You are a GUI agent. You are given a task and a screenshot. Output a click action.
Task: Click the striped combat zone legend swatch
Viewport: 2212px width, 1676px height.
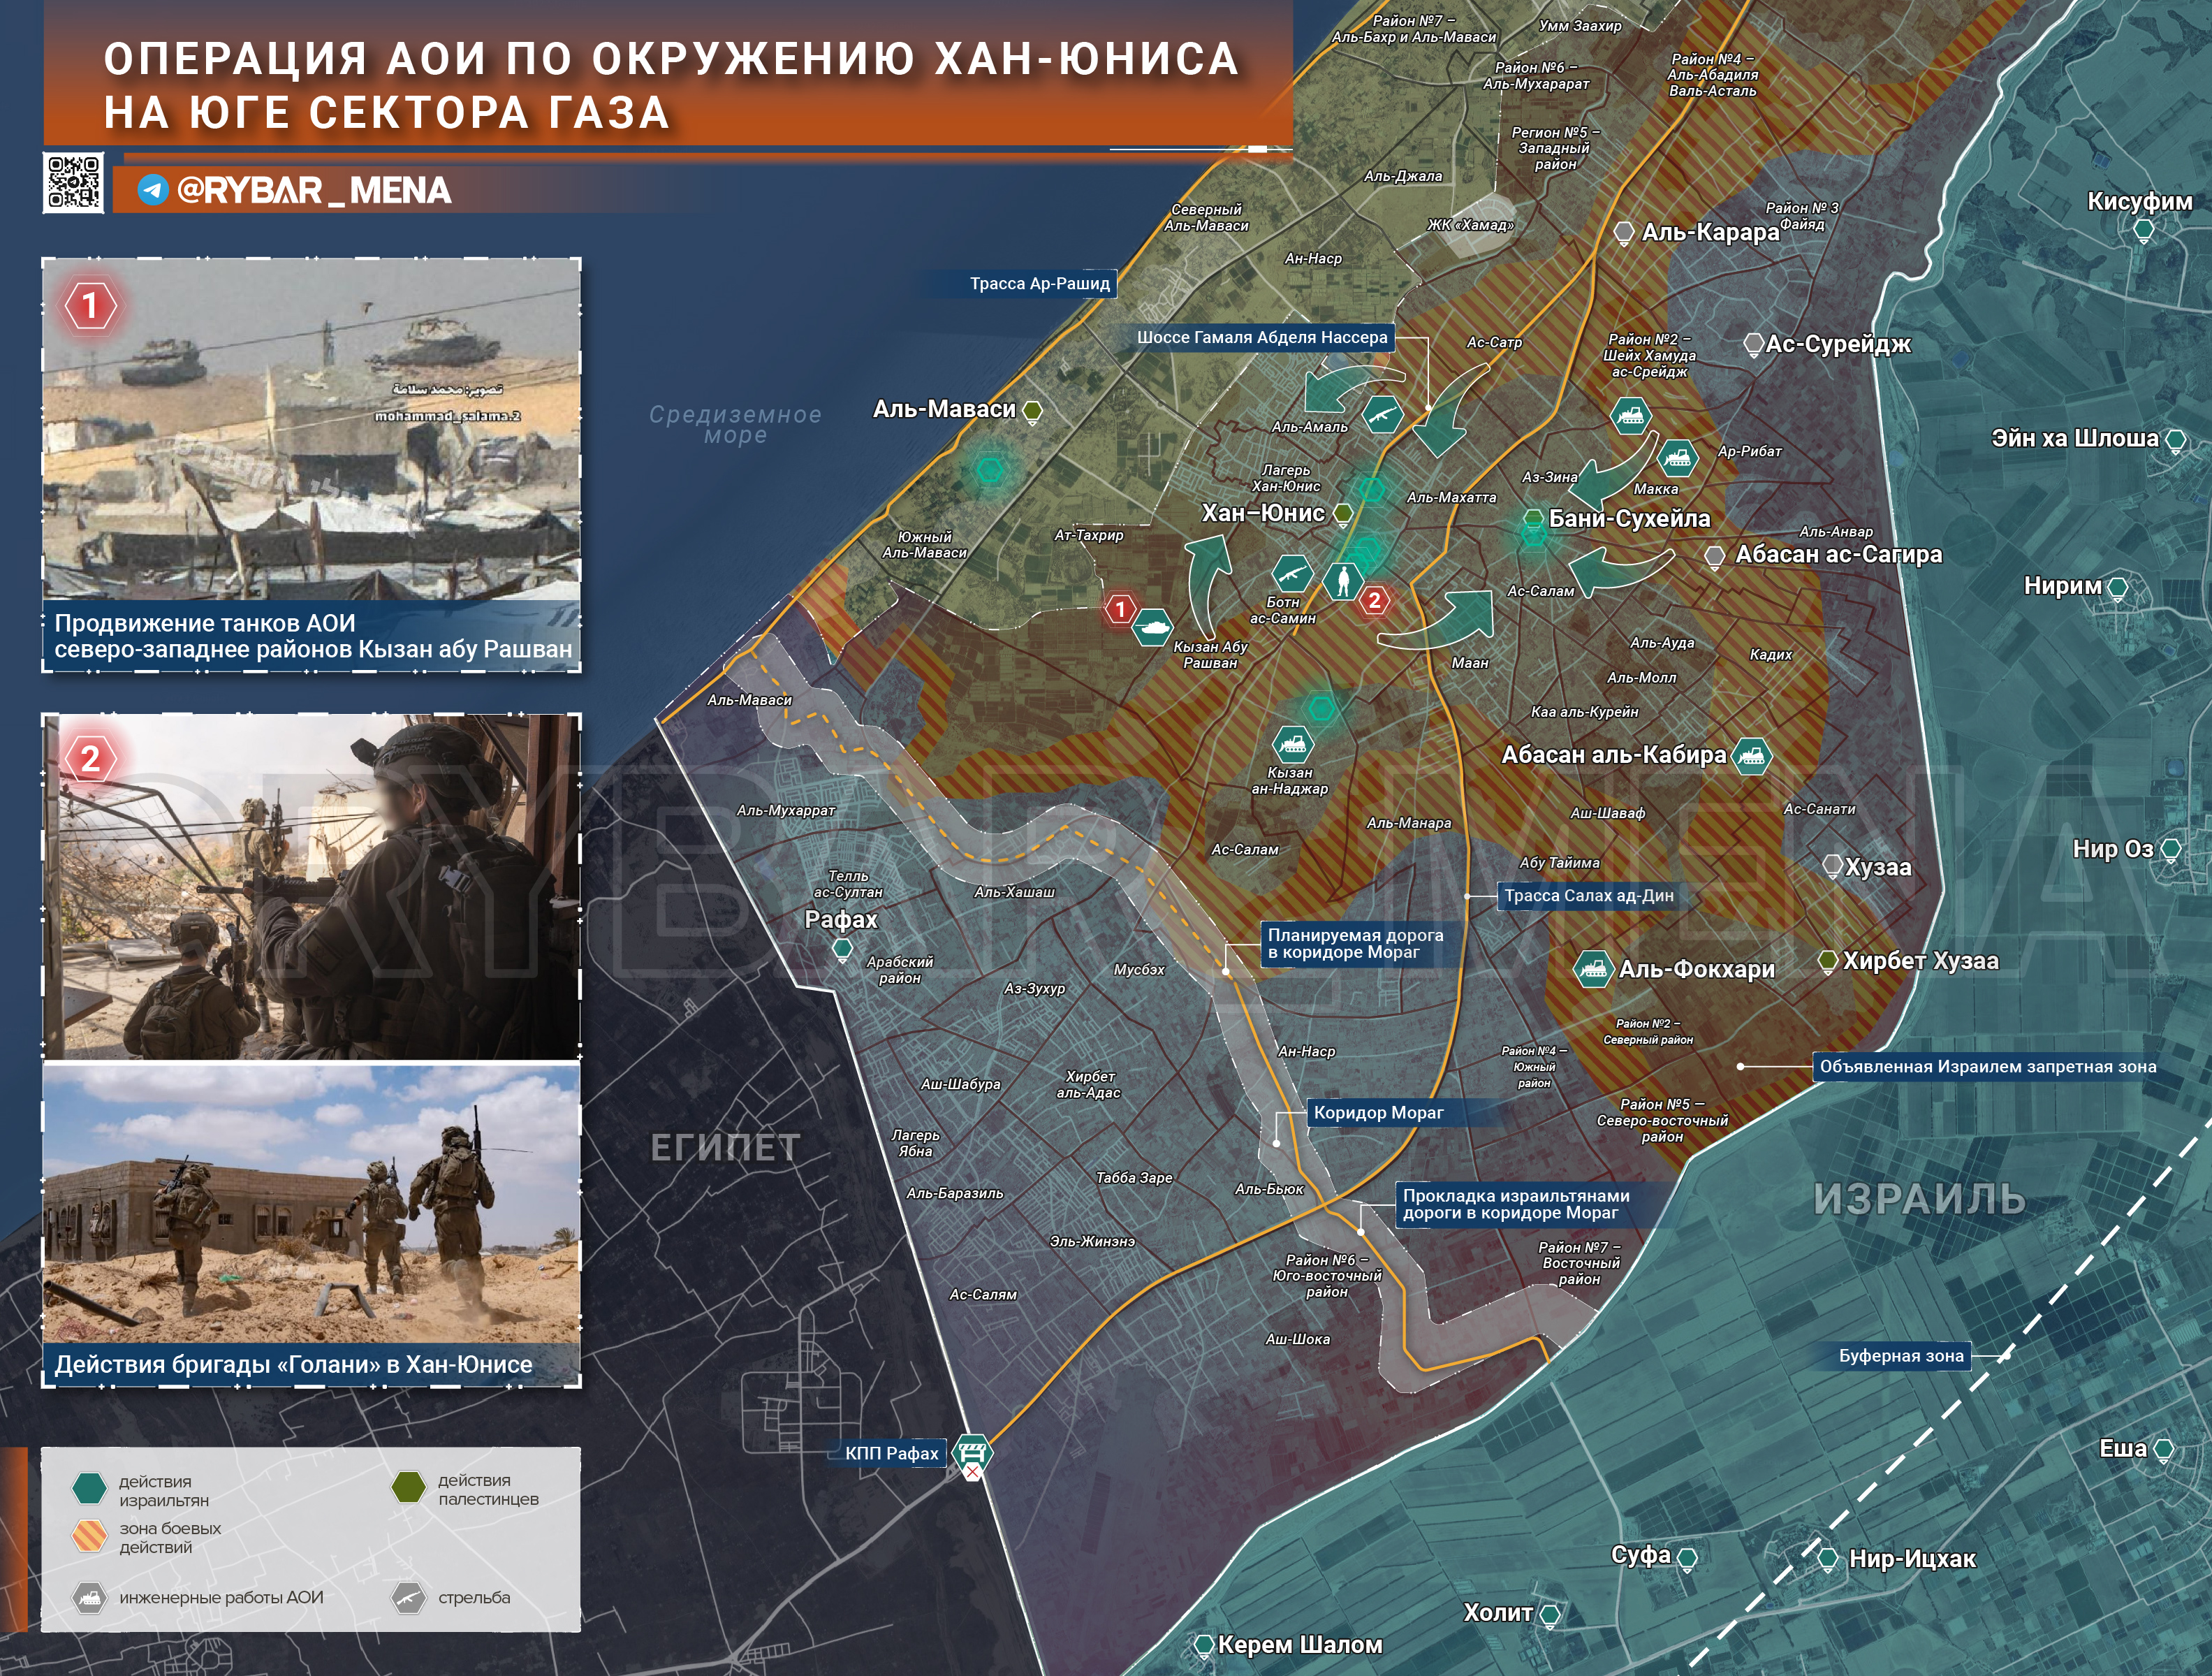[90, 1537]
